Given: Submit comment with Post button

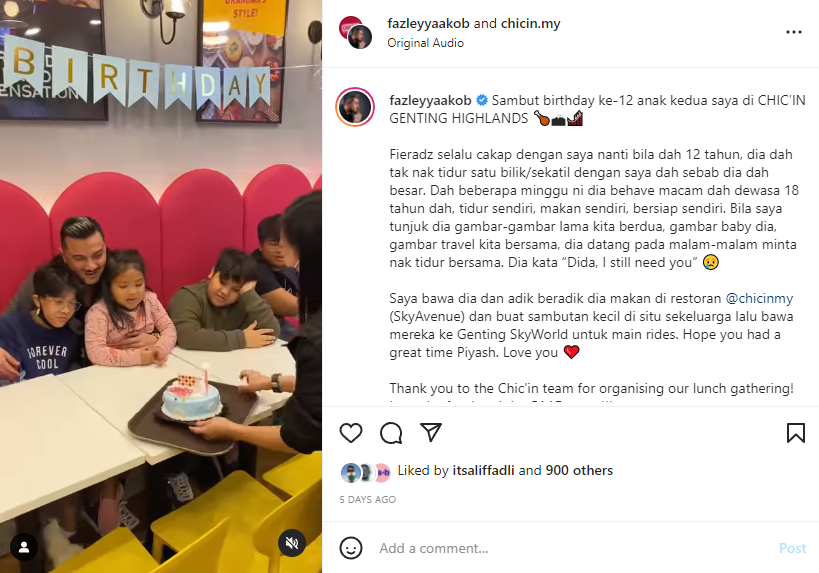Looking at the screenshot, I should (x=792, y=548).
